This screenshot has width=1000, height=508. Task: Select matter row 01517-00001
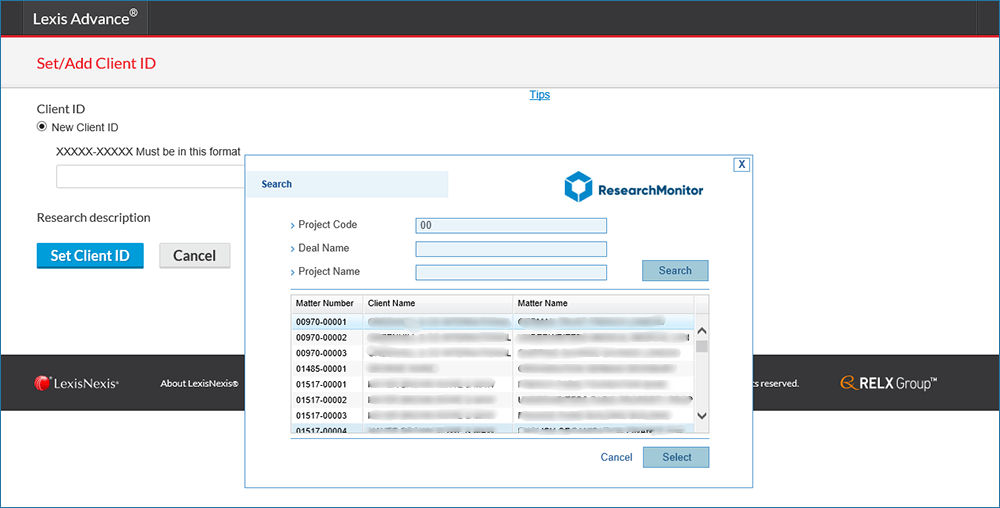click(493, 384)
